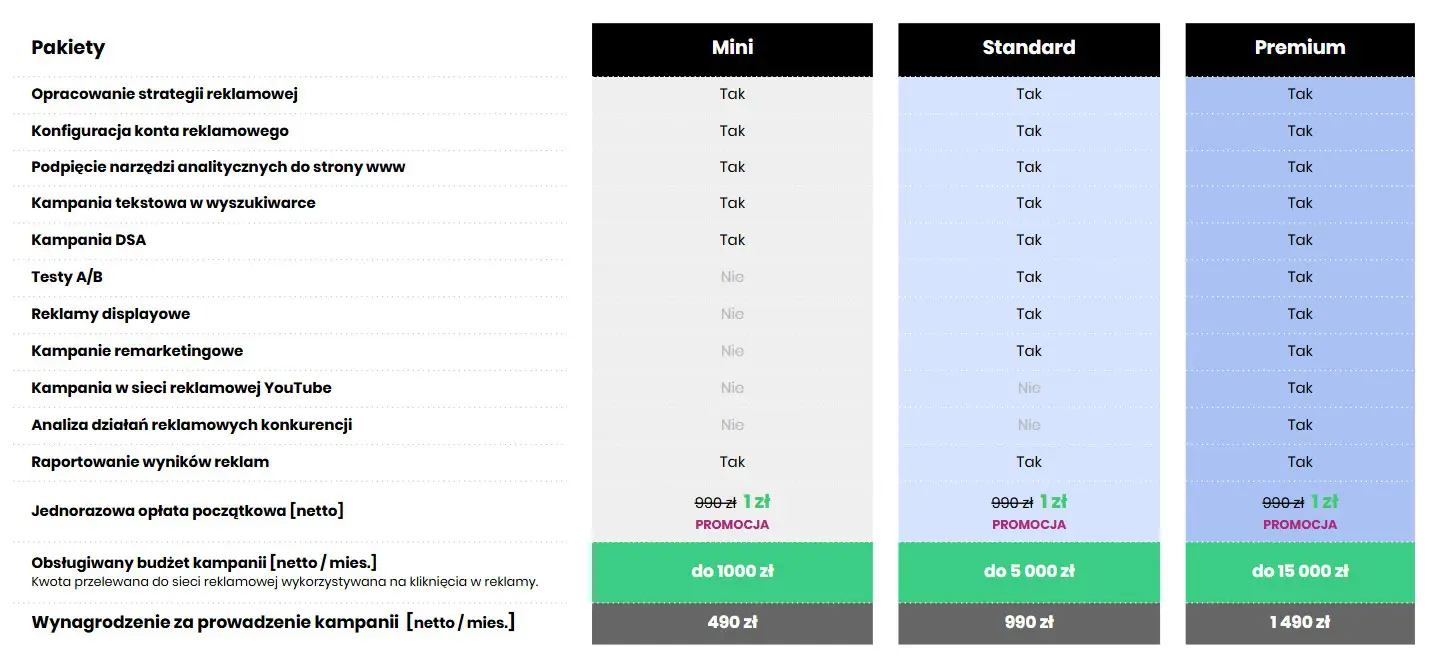The width and height of the screenshot is (1437, 659).
Task: Click the 490 zł monthly fee cell
Action: click(x=732, y=622)
